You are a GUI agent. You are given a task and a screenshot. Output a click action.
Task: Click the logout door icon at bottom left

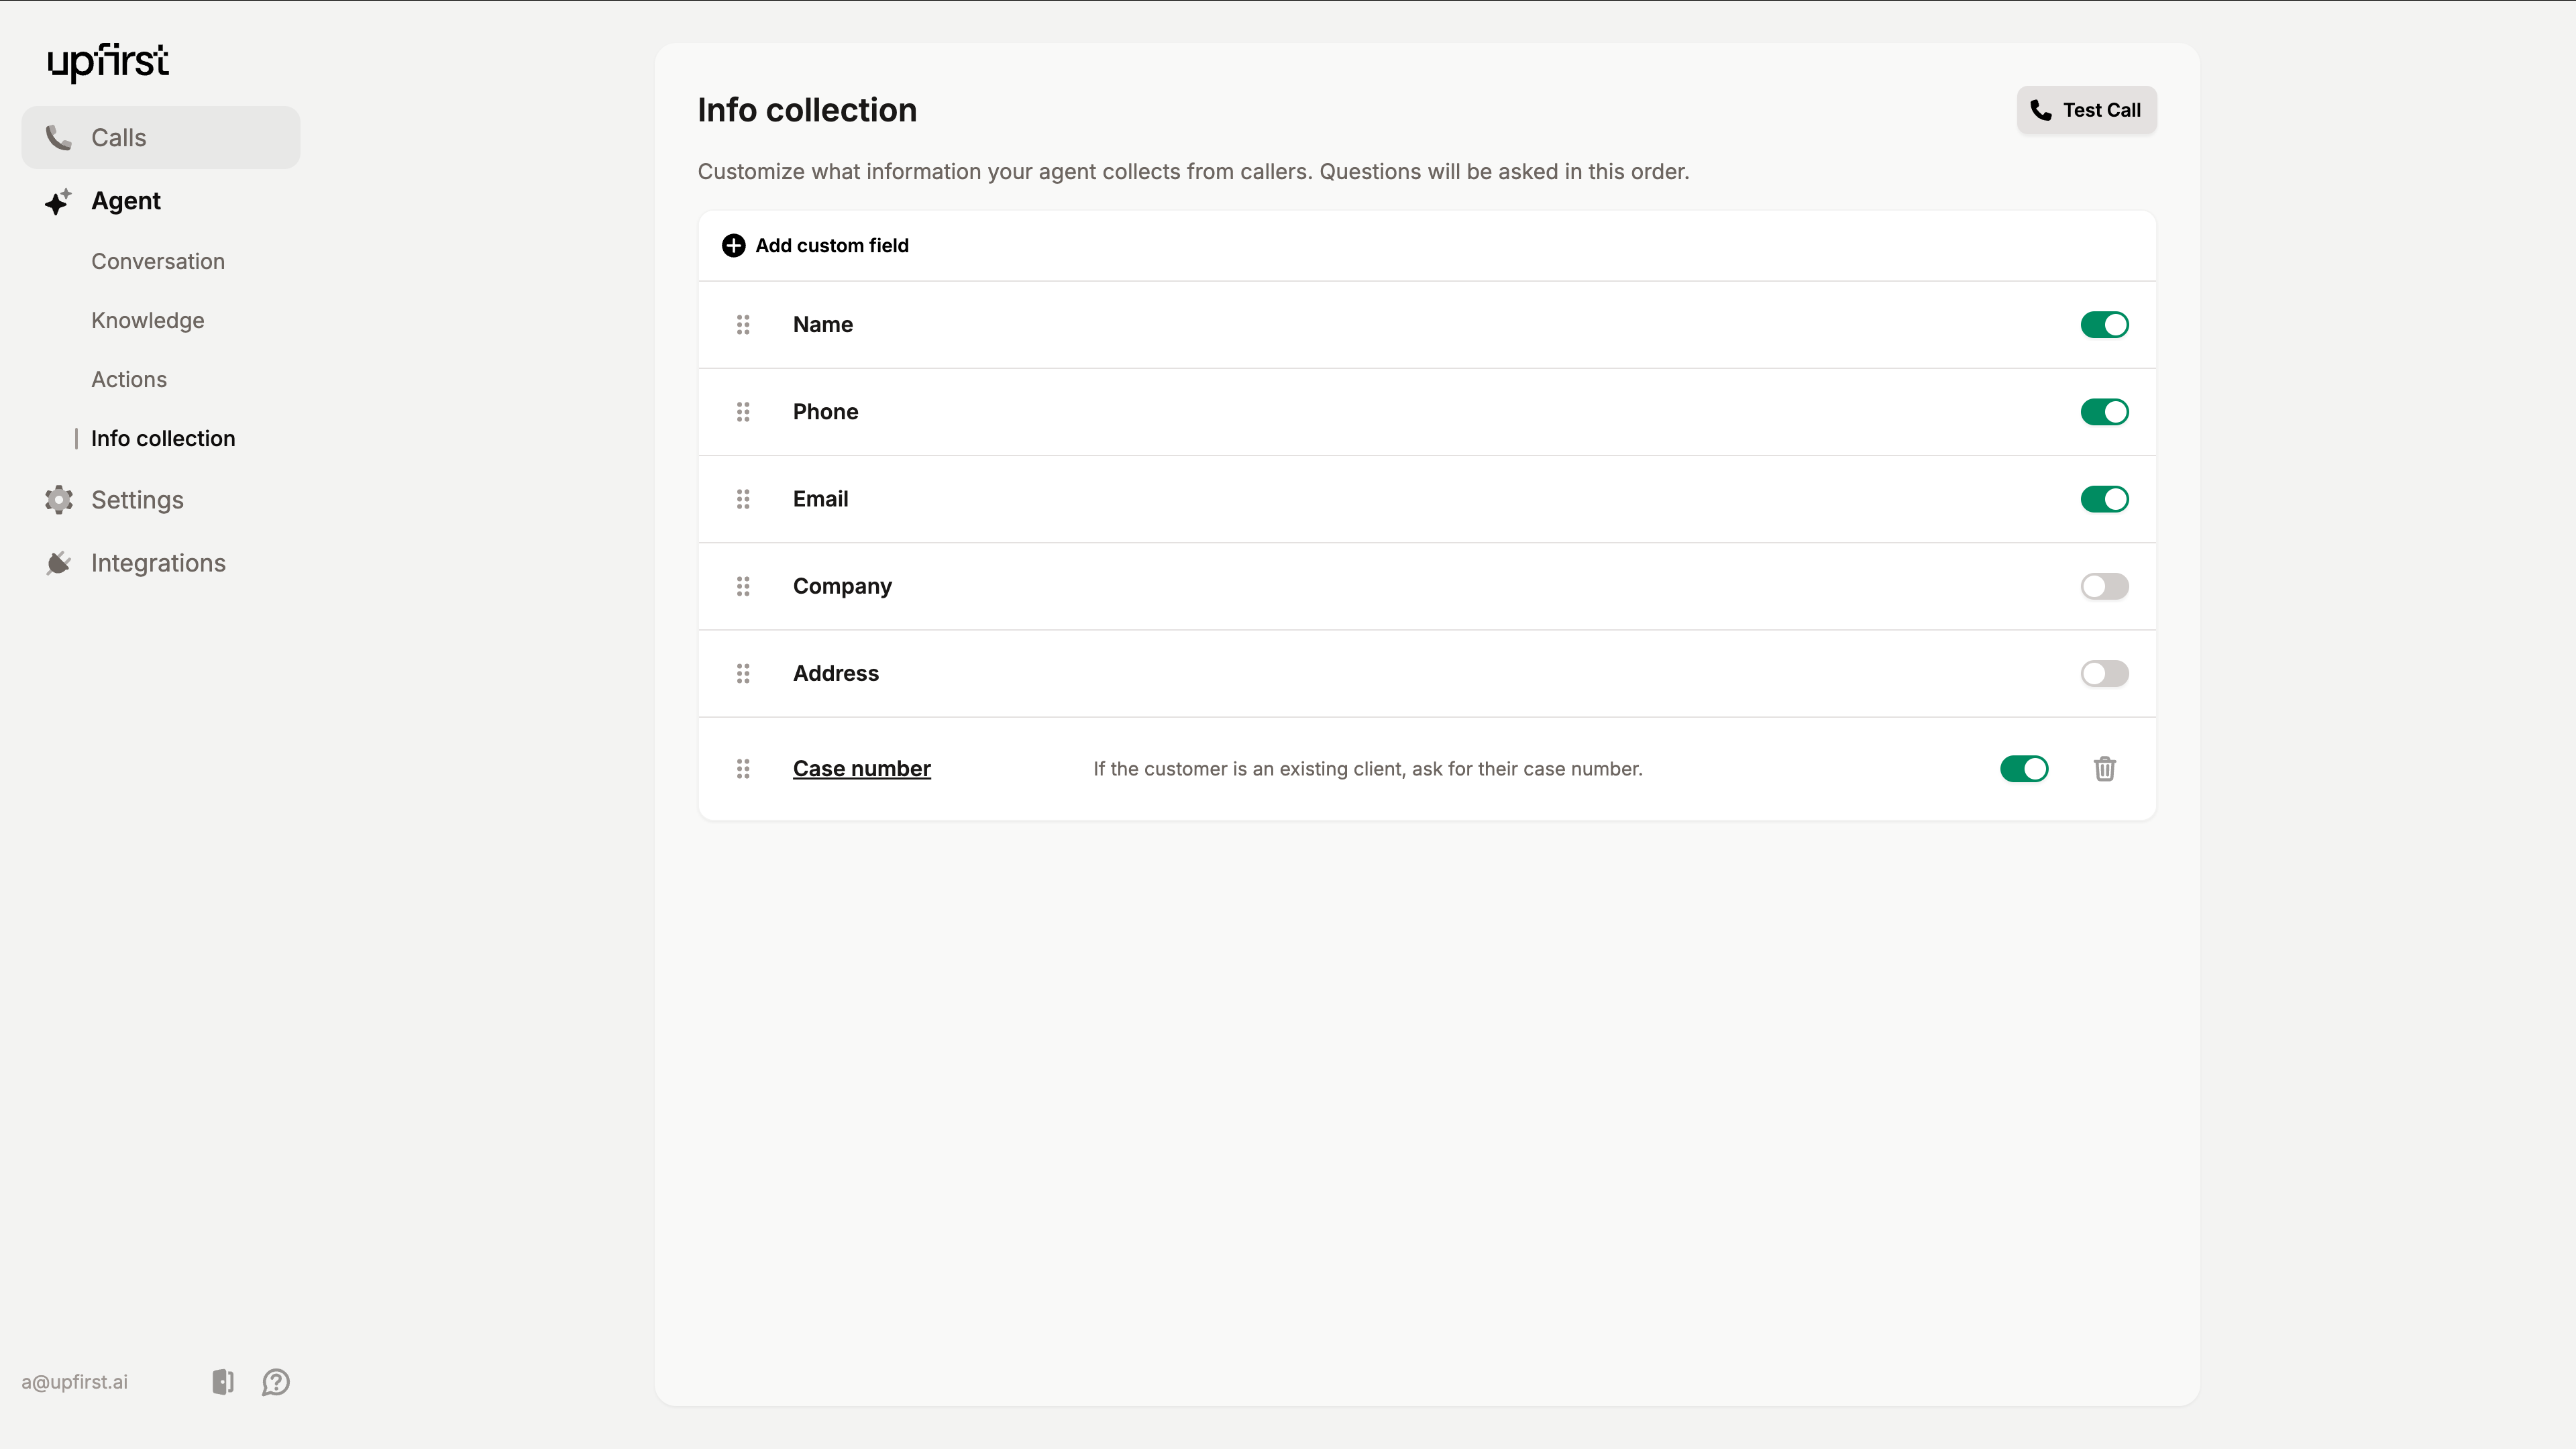[223, 1381]
